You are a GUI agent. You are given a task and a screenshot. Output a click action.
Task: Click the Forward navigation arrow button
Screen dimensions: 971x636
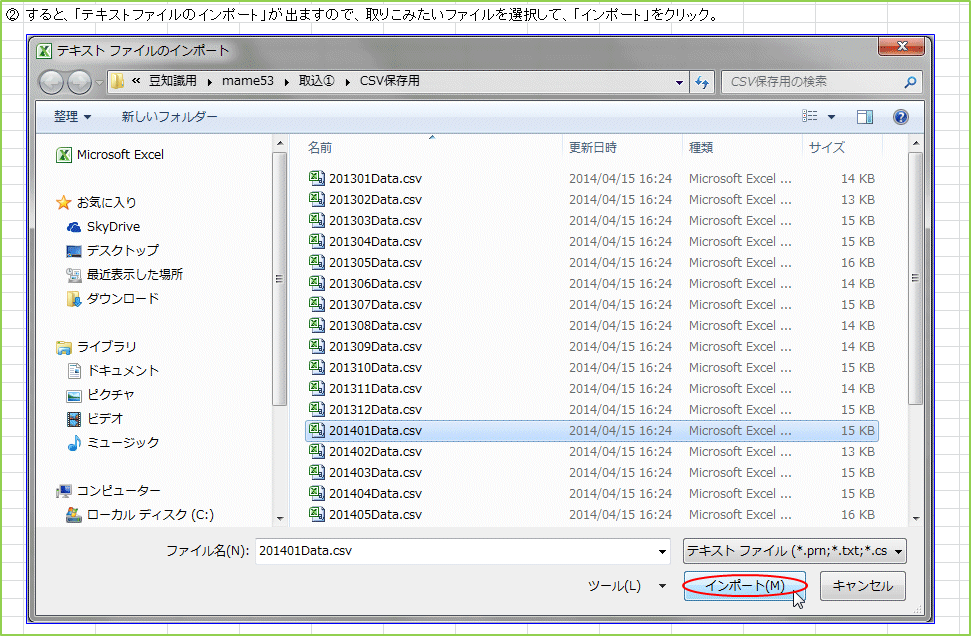(79, 82)
